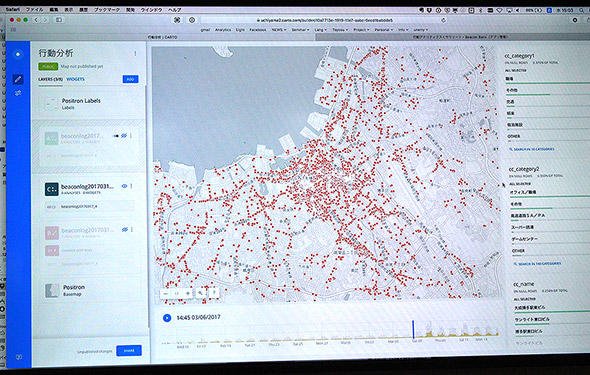Toggle the Safari sidebar button
The height and width of the screenshot is (375, 590).
pos(59,20)
